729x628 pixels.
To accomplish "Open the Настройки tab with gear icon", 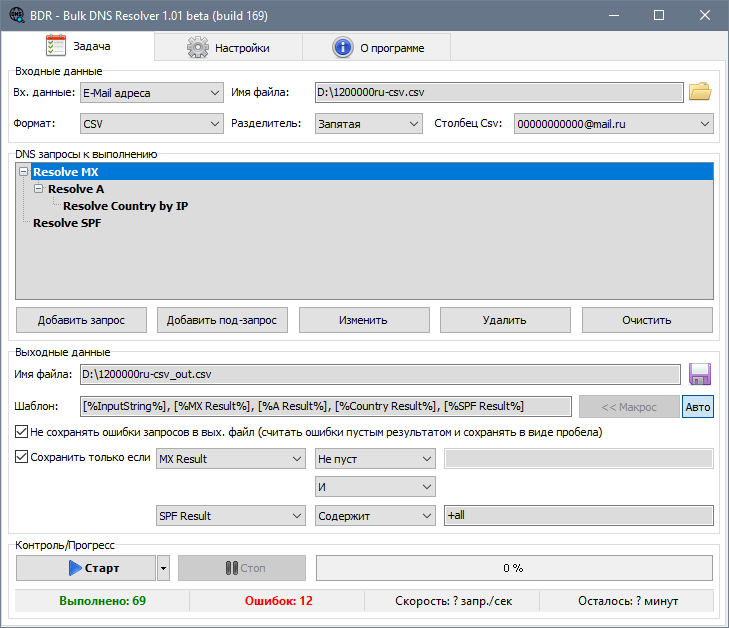I will pyautogui.click(x=228, y=47).
